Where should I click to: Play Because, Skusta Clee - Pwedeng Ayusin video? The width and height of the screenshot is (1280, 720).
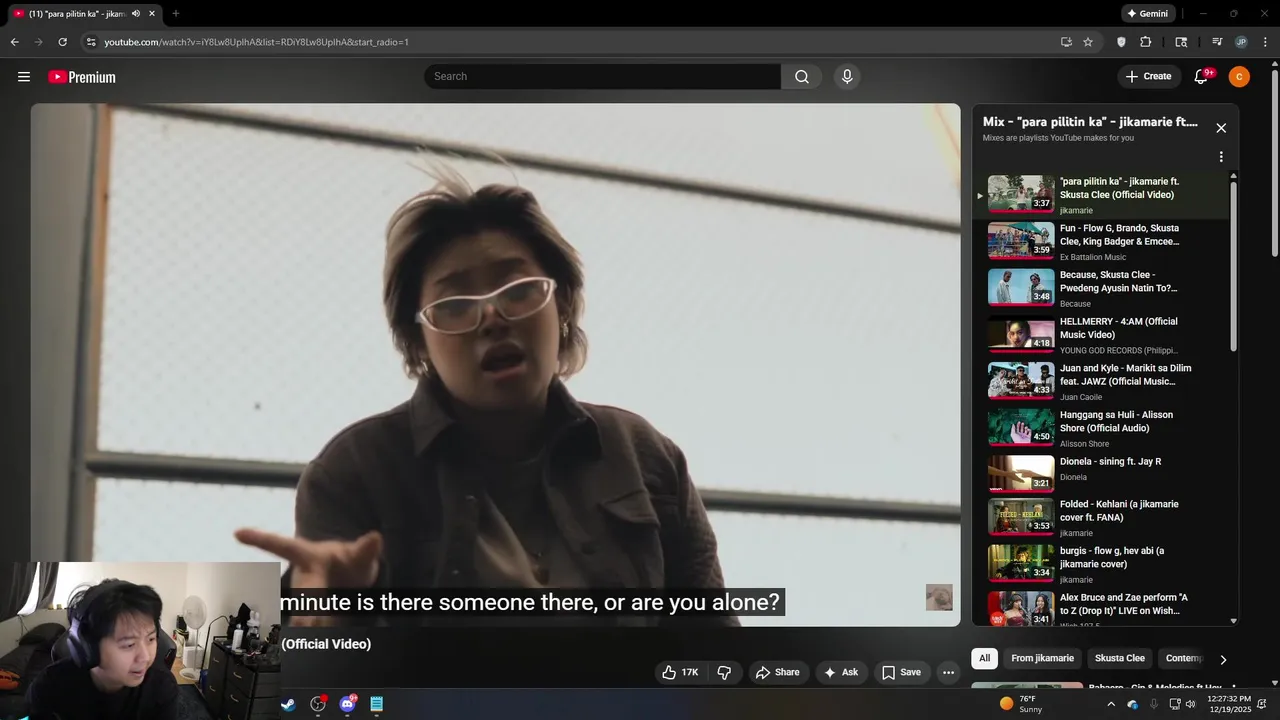point(1100,288)
